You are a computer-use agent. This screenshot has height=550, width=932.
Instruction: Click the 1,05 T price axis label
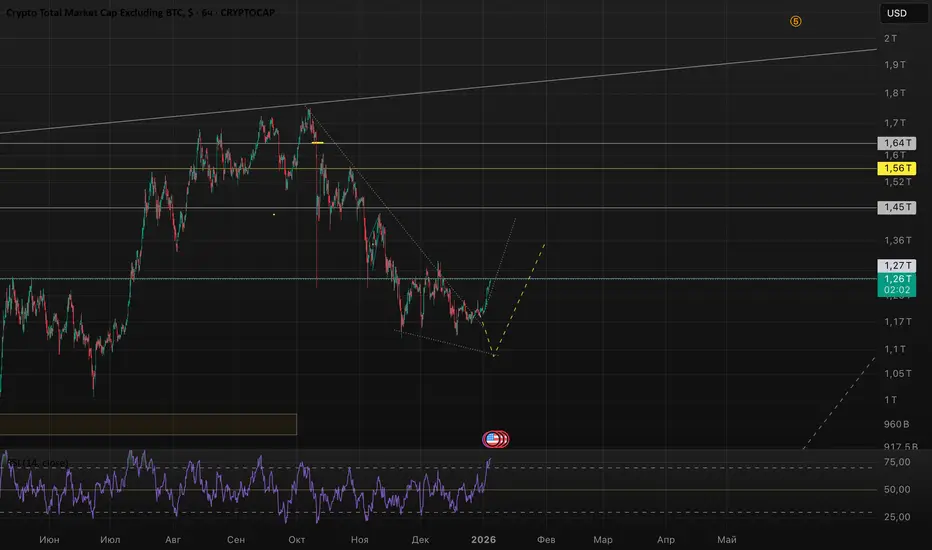coord(897,373)
